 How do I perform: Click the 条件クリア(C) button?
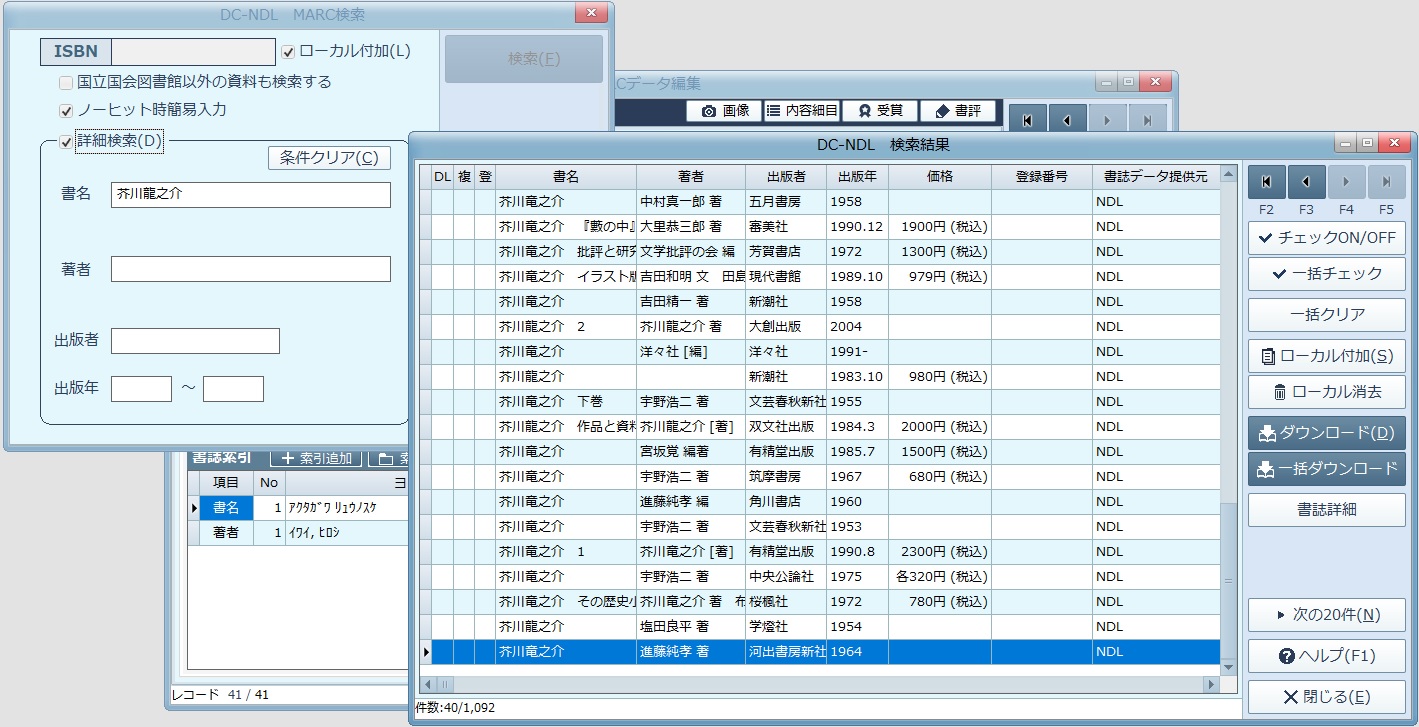pos(329,158)
